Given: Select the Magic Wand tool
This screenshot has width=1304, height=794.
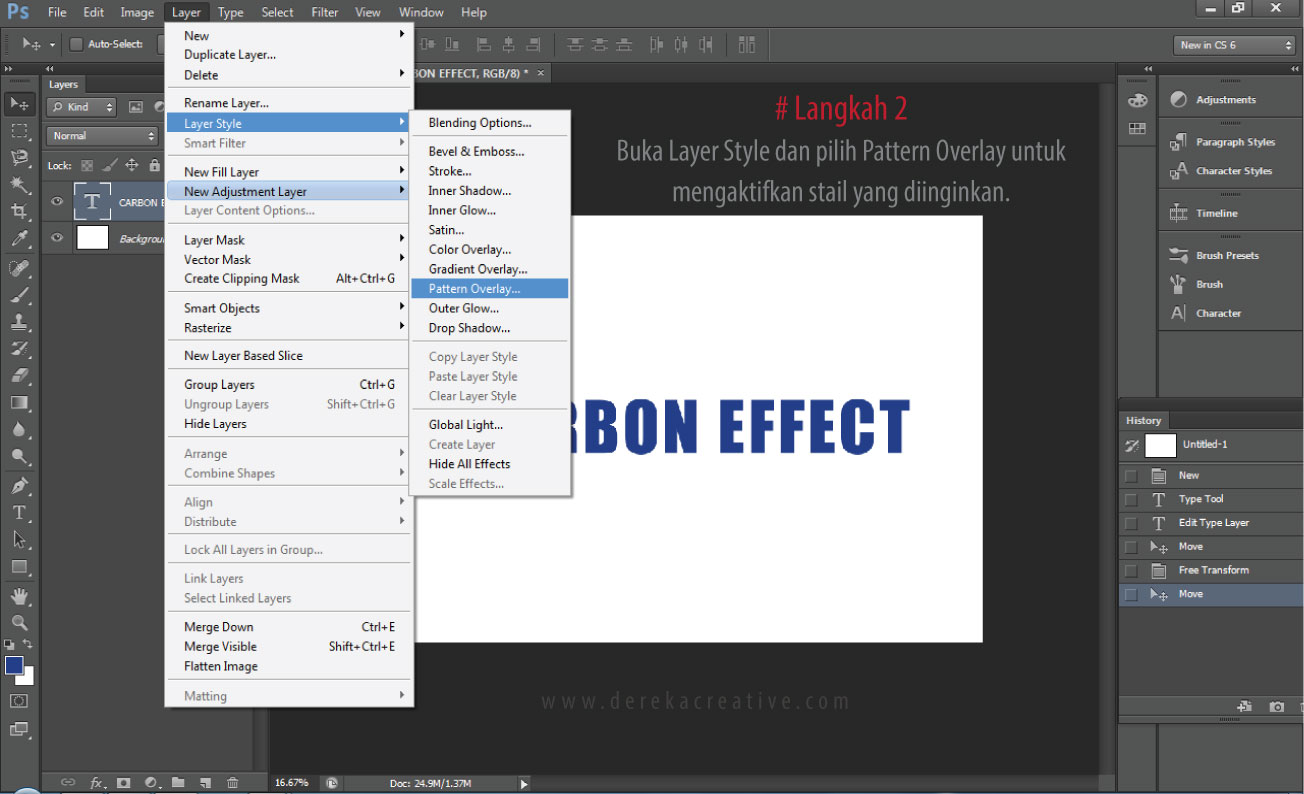Looking at the screenshot, I should [19, 185].
